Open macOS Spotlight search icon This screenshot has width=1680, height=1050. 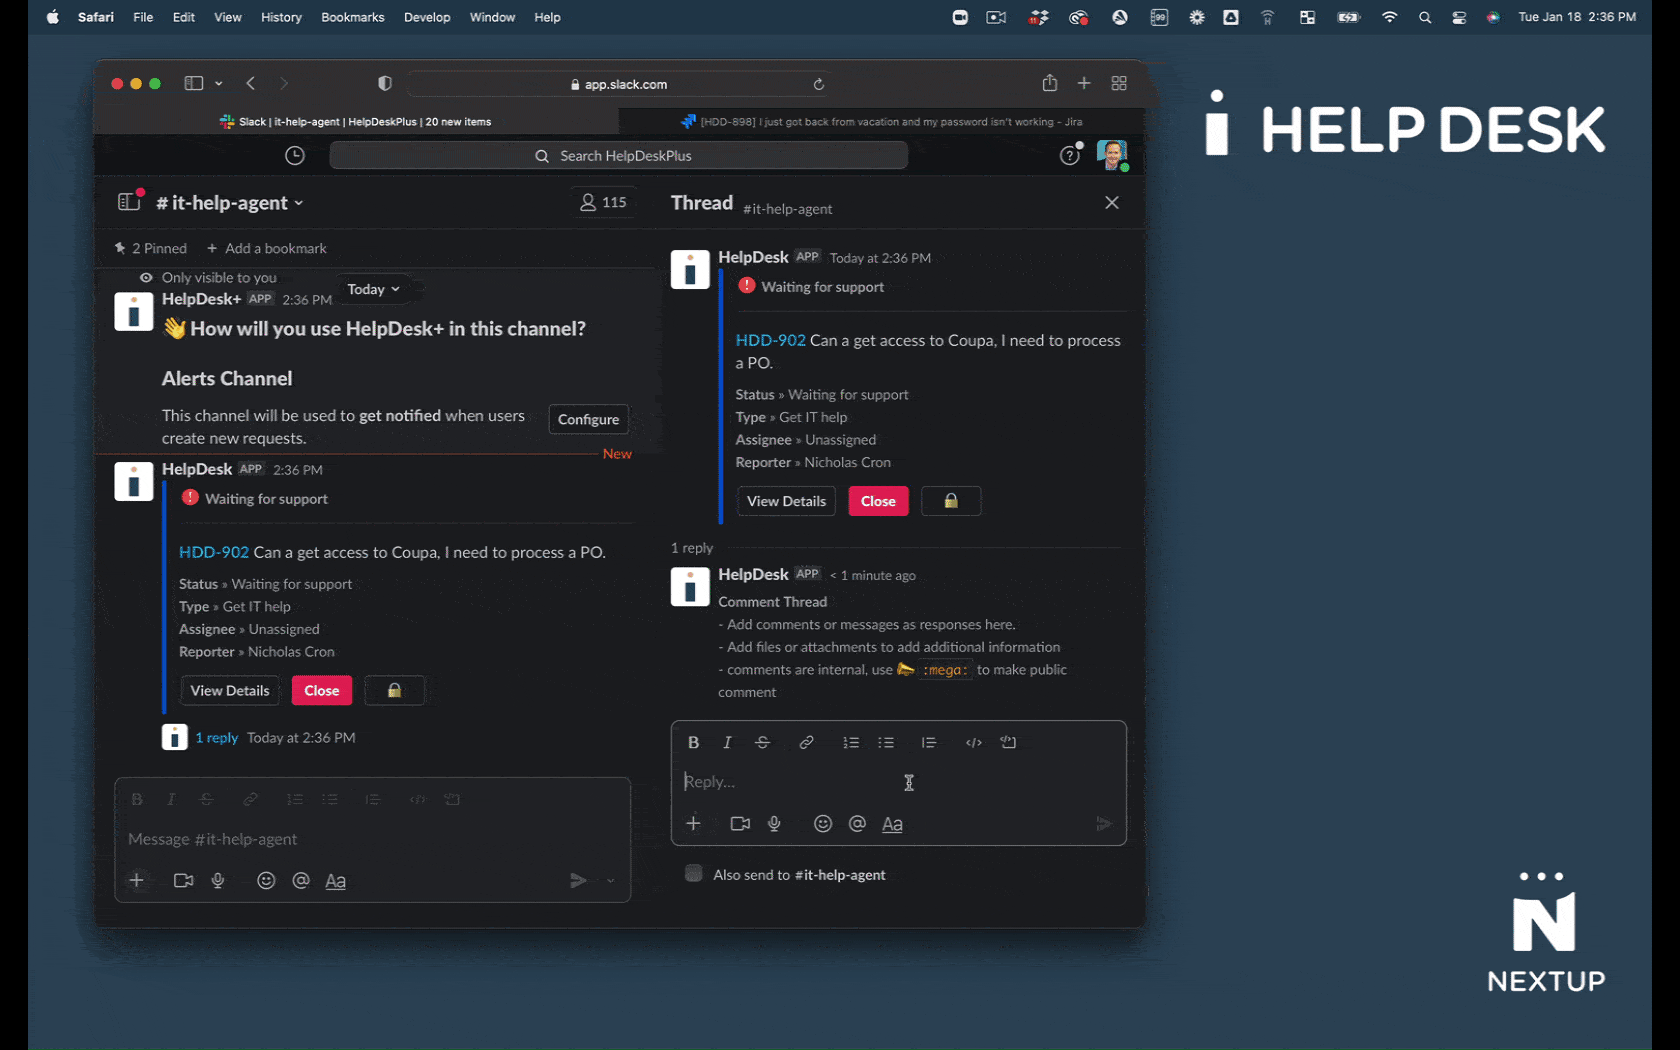(x=1424, y=17)
